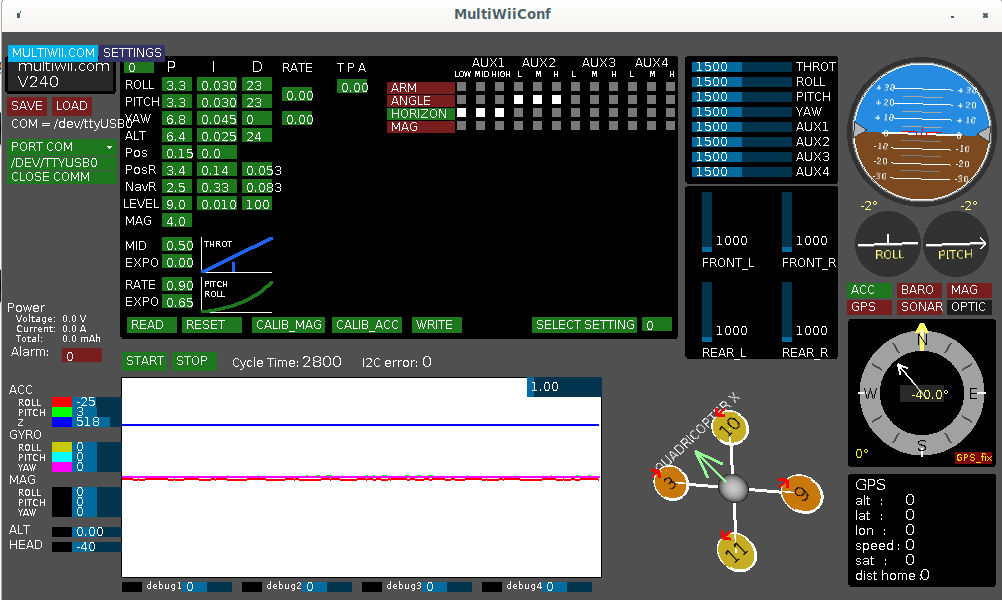Select /DEV/TTYUSB0 port entry
The height and width of the screenshot is (600, 1002).
[x=62, y=162]
